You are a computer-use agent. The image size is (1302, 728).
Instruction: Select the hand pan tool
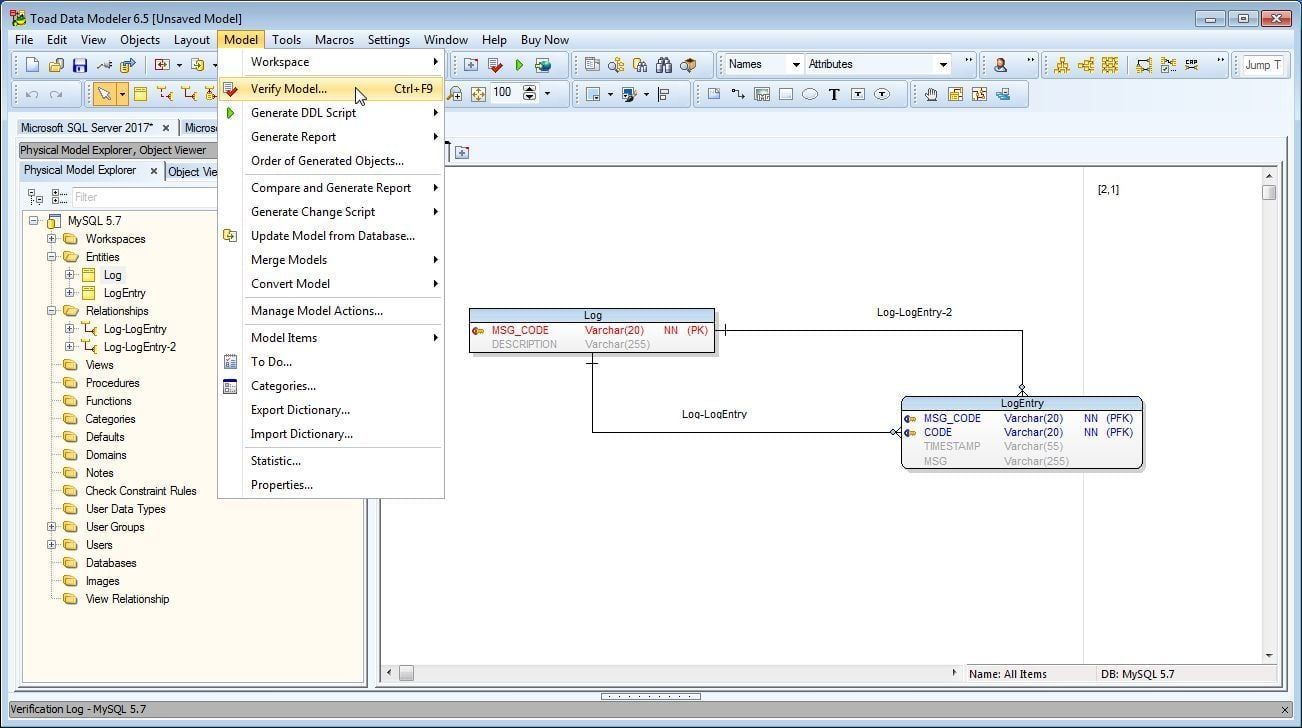(931, 94)
